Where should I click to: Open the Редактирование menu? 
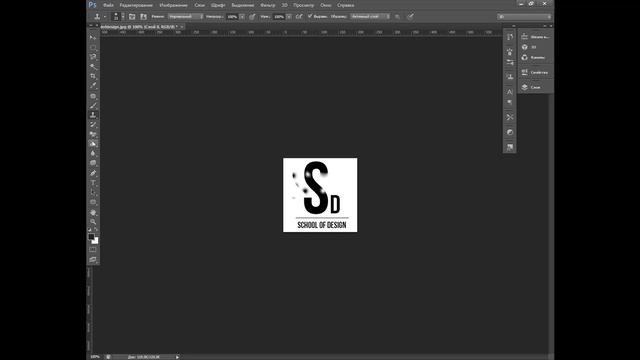(136, 5)
